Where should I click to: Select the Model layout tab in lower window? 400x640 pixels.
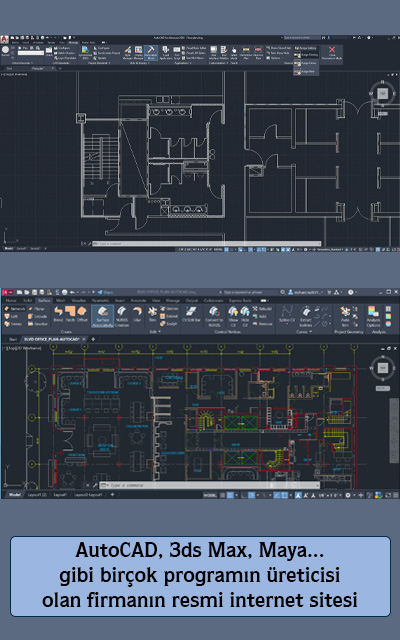click(14, 495)
